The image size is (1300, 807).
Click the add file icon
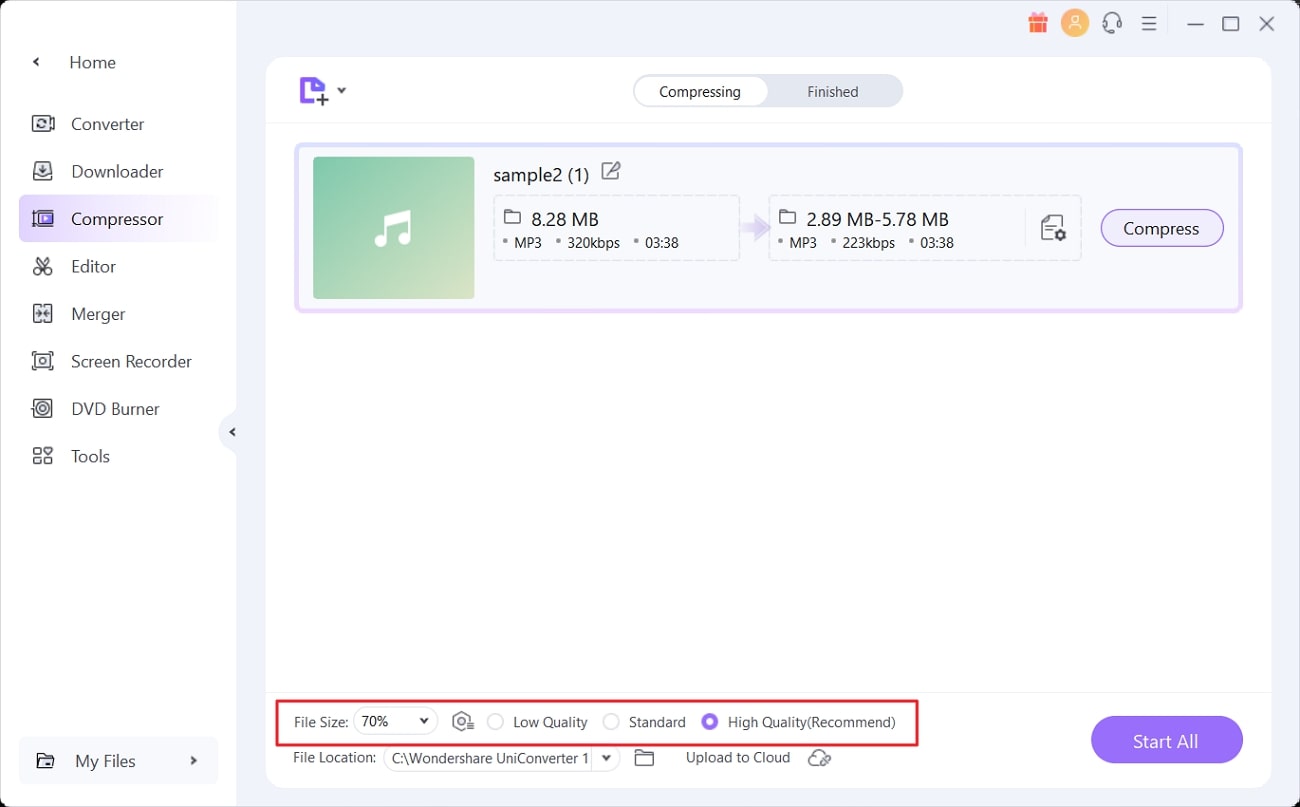pyautogui.click(x=313, y=91)
